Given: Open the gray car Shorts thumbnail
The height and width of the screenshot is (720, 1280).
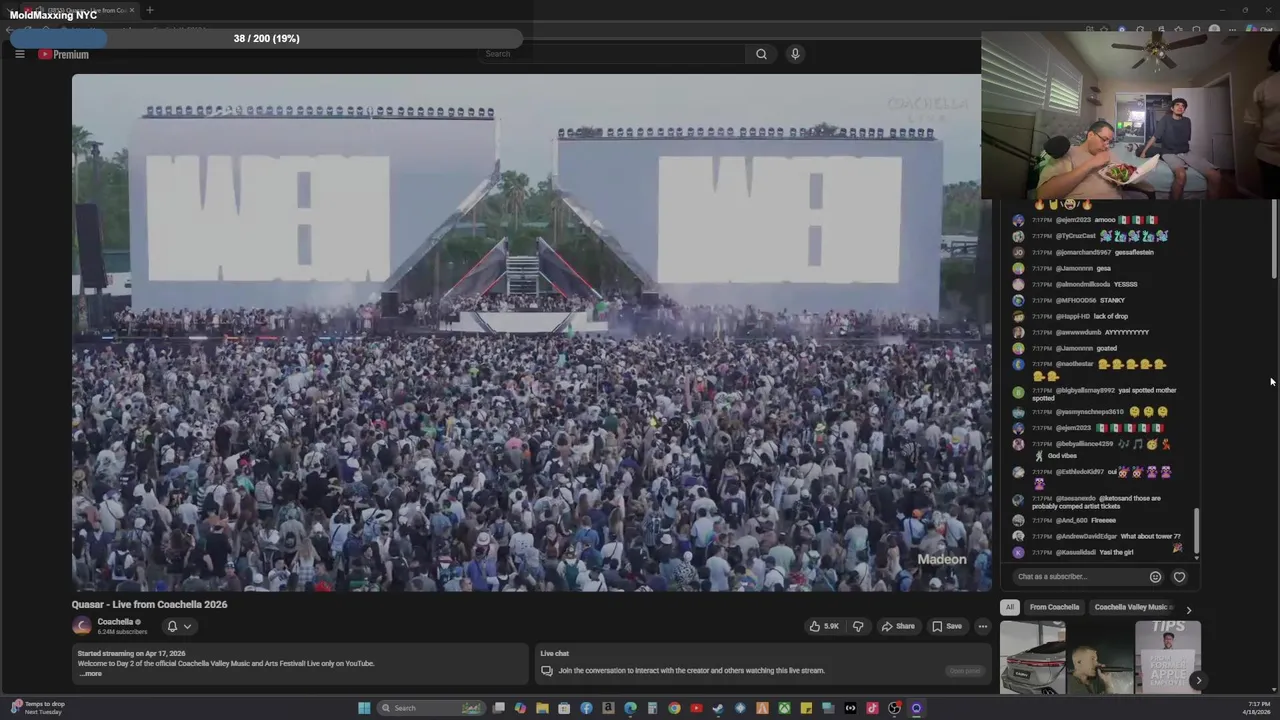Looking at the screenshot, I should coord(1033,657).
